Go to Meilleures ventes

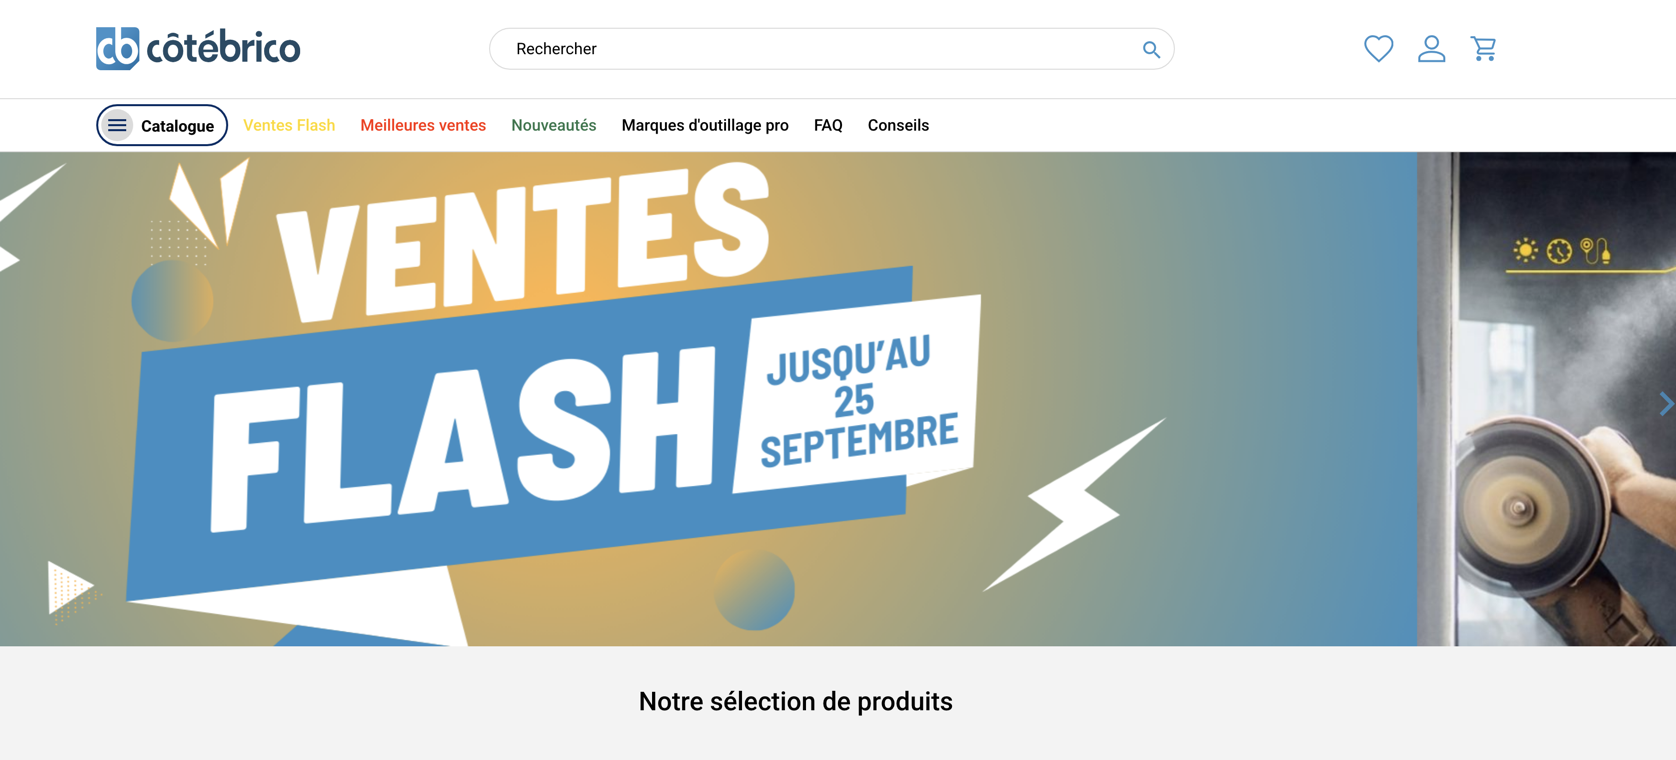click(x=423, y=125)
